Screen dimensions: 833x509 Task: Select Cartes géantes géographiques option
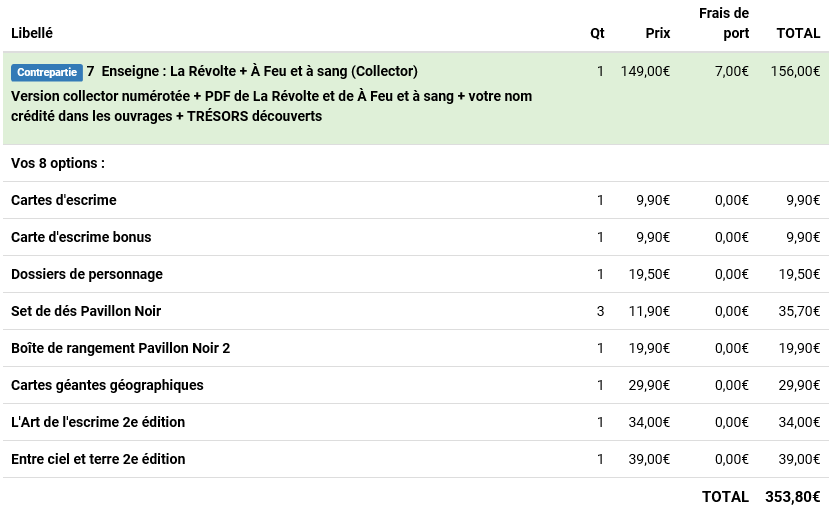107,385
